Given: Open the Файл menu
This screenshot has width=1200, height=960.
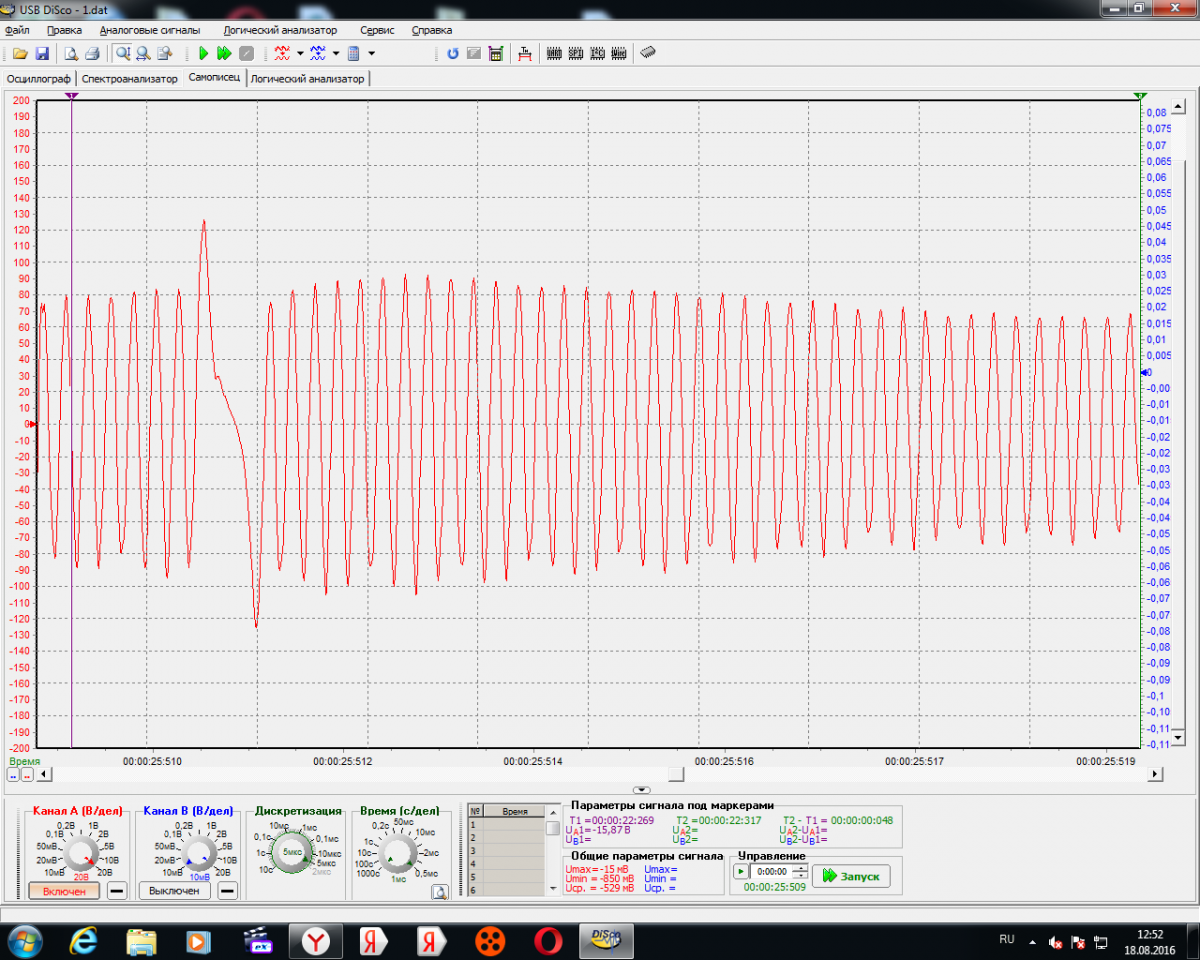Looking at the screenshot, I should [17, 30].
